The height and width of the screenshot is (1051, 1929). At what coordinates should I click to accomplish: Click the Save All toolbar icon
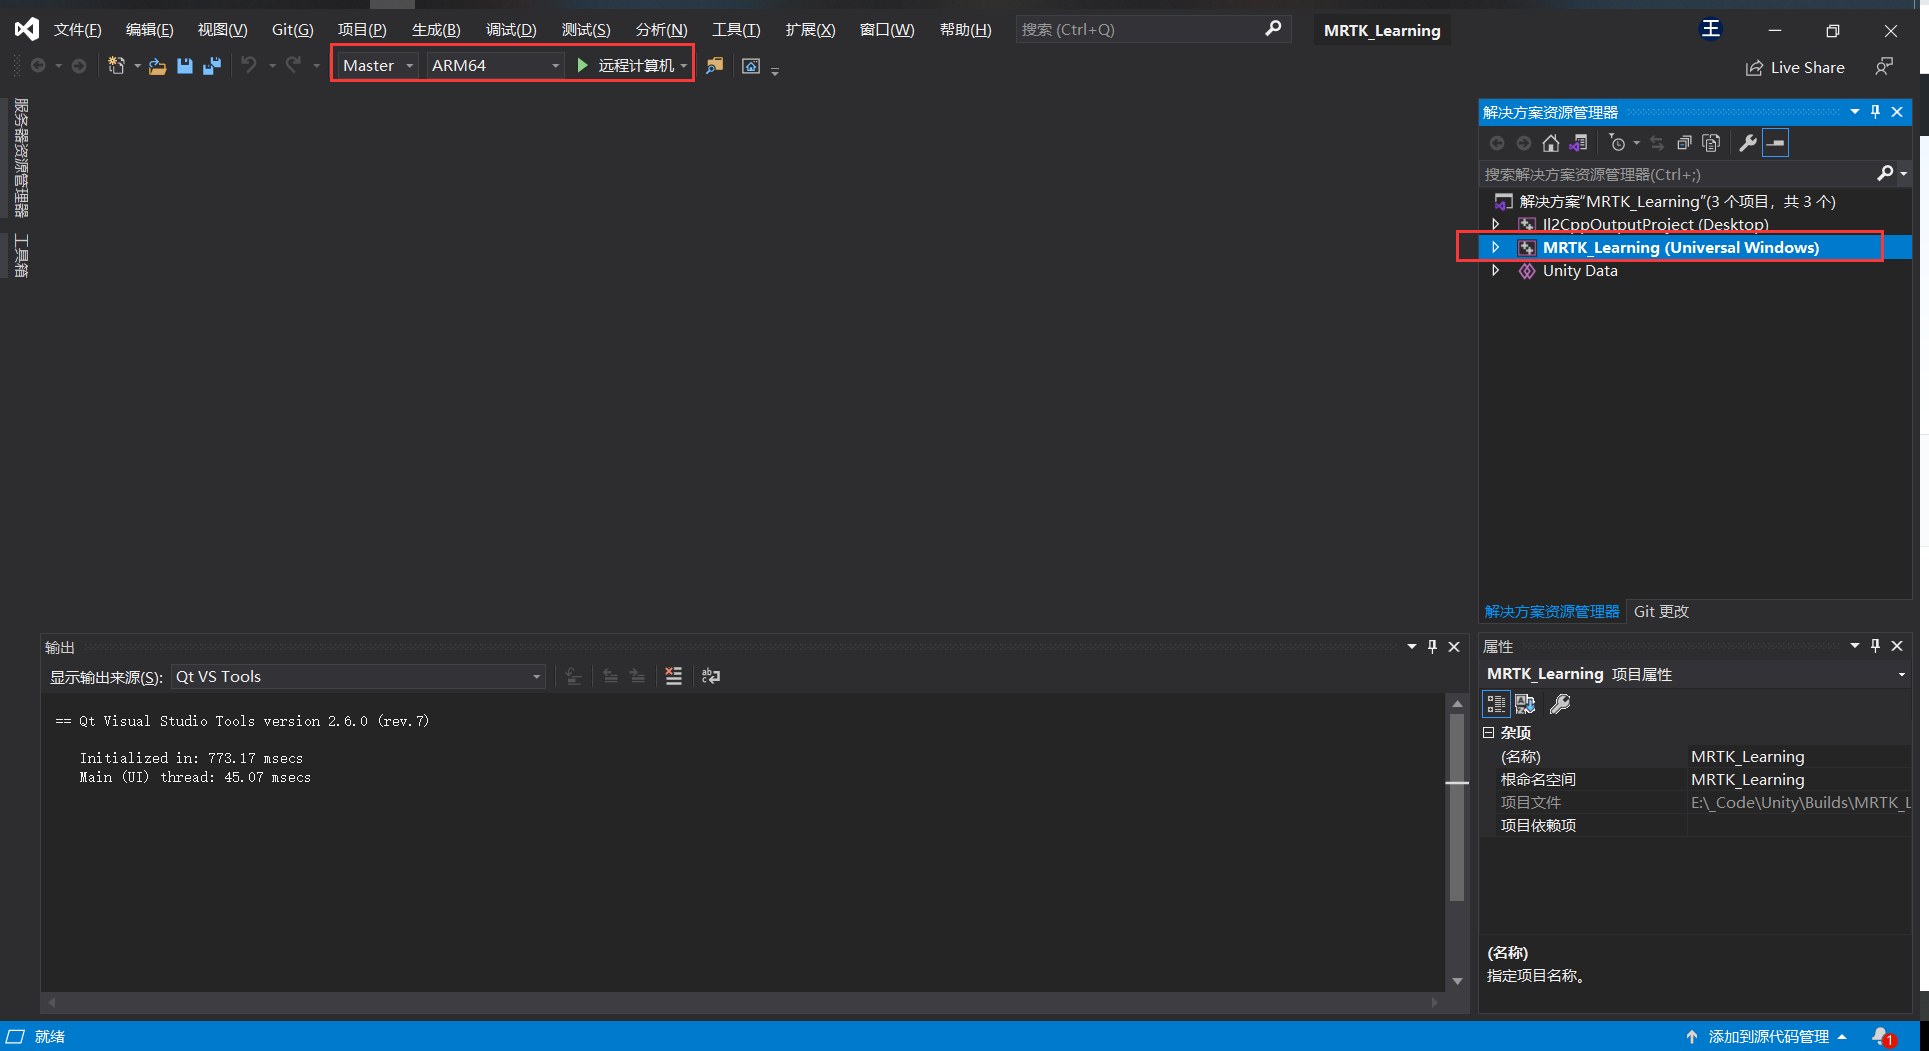[212, 66]
